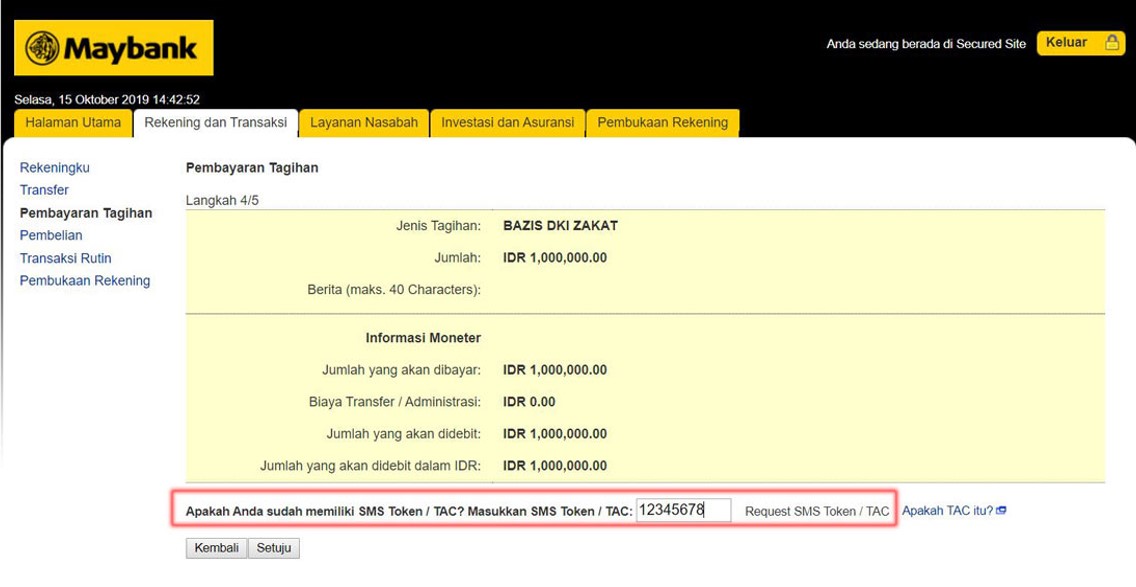Switch to the Layanan Nasabah tab
The height and width of the screenshot is (587, 1136).
point(364,122)
